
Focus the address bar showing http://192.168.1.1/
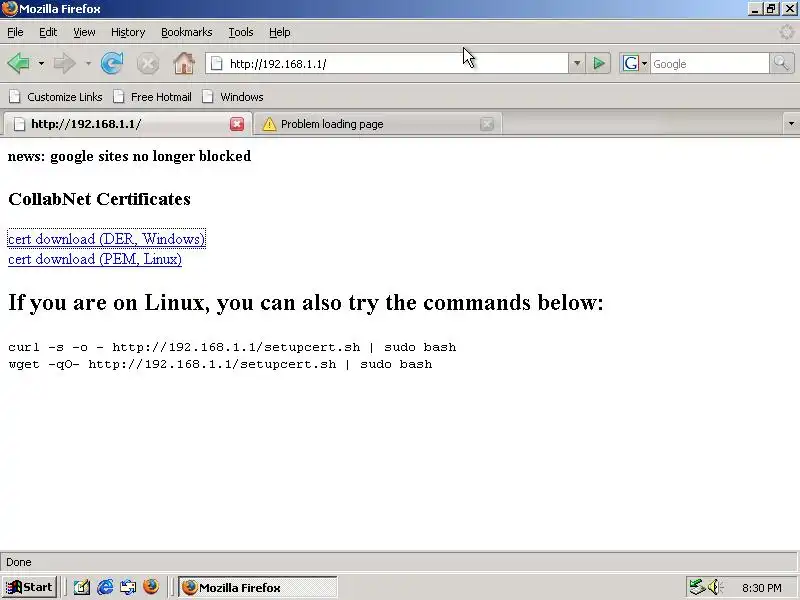click(387, 64)
